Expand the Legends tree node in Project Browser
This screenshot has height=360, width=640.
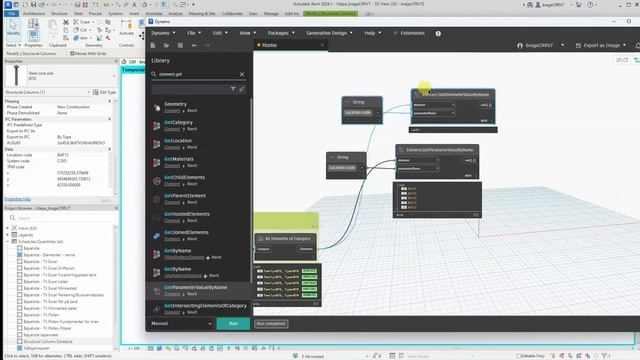[8, 235]
